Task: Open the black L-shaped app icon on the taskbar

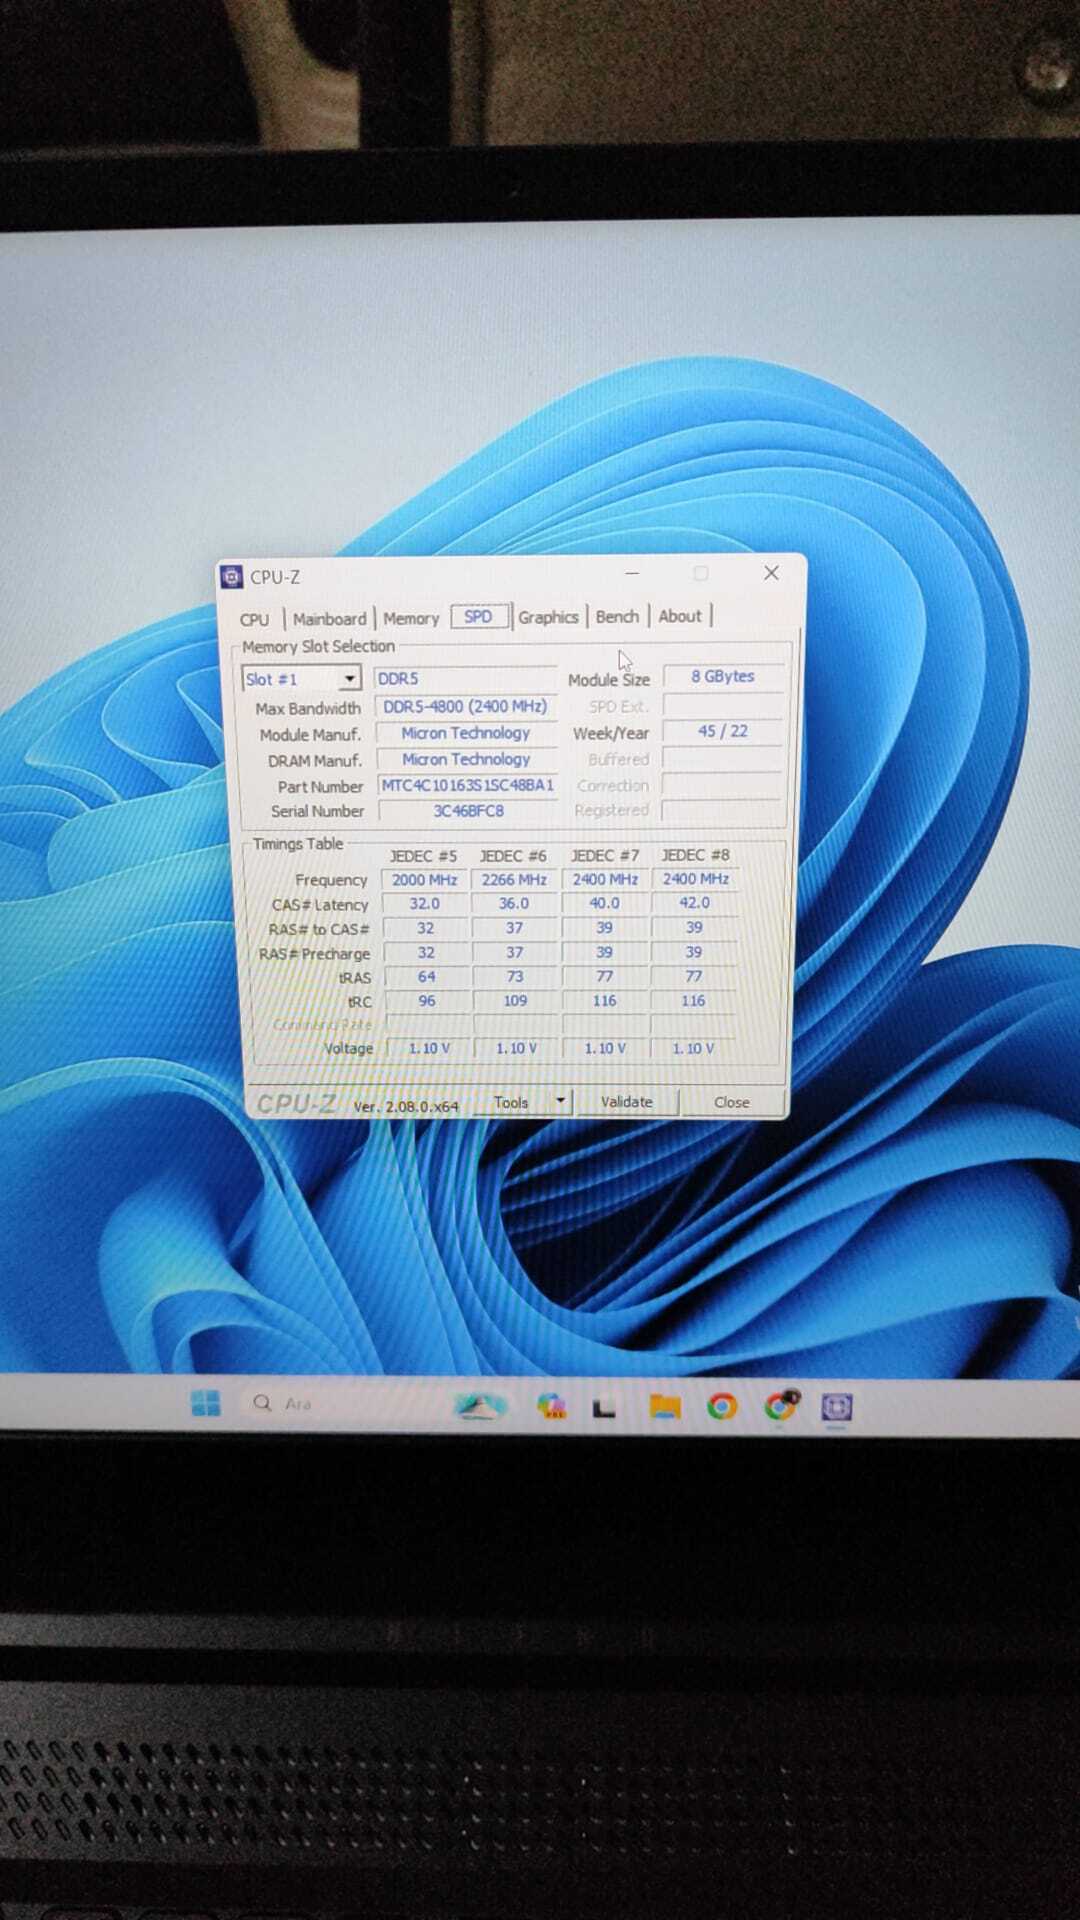Action: pos(604,1408)
